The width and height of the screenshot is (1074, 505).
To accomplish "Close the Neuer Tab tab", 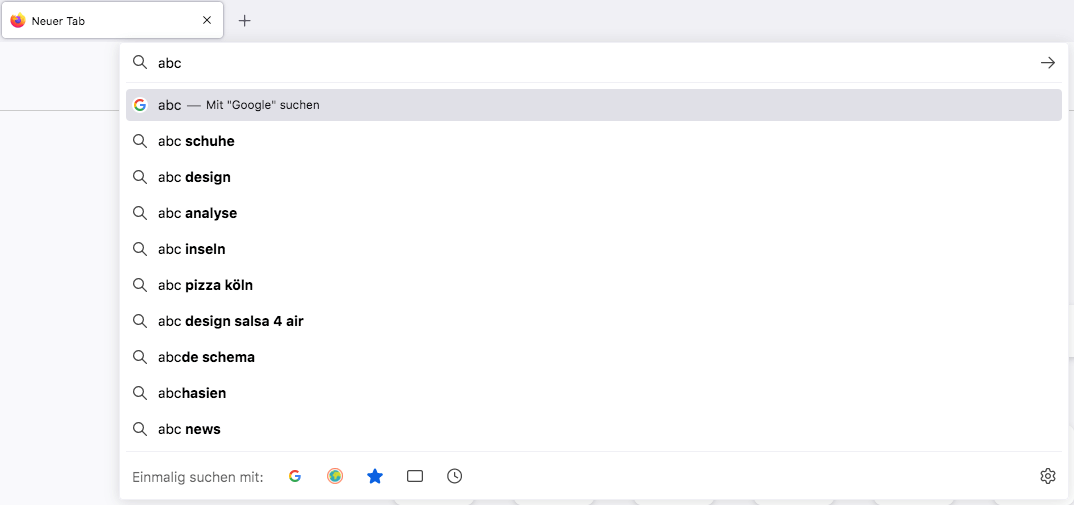I will pyautogui.click(x=207, y=21).
